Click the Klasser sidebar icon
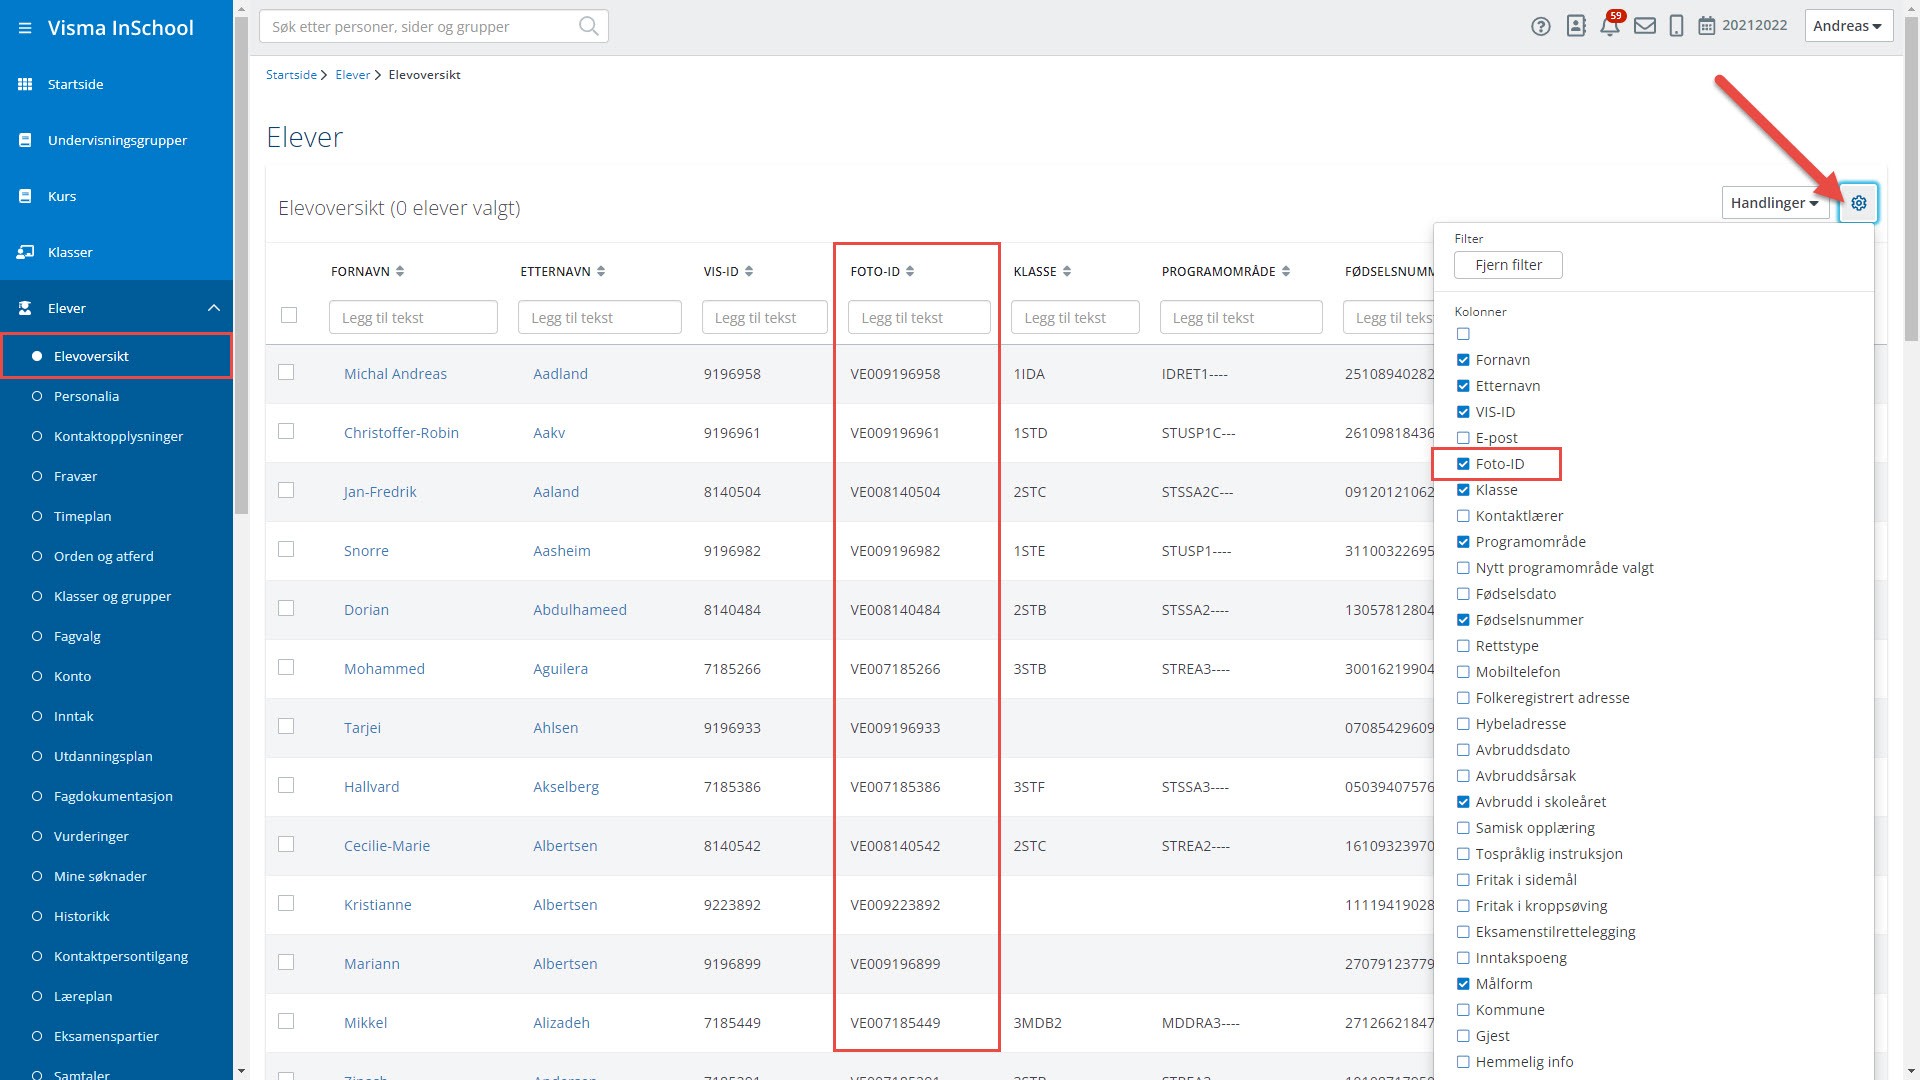Screen dimensions: 1920x1080 coord(25,252)
